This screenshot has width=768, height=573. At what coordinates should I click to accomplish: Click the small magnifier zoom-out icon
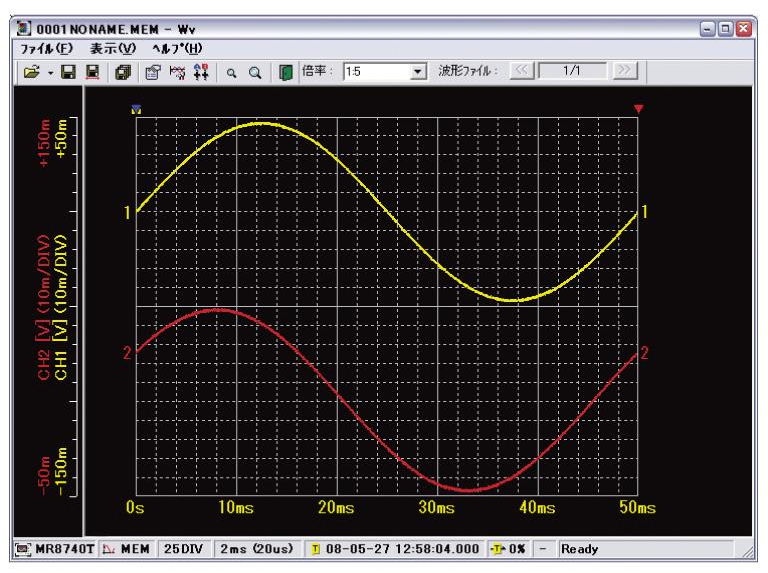[231, 73]
